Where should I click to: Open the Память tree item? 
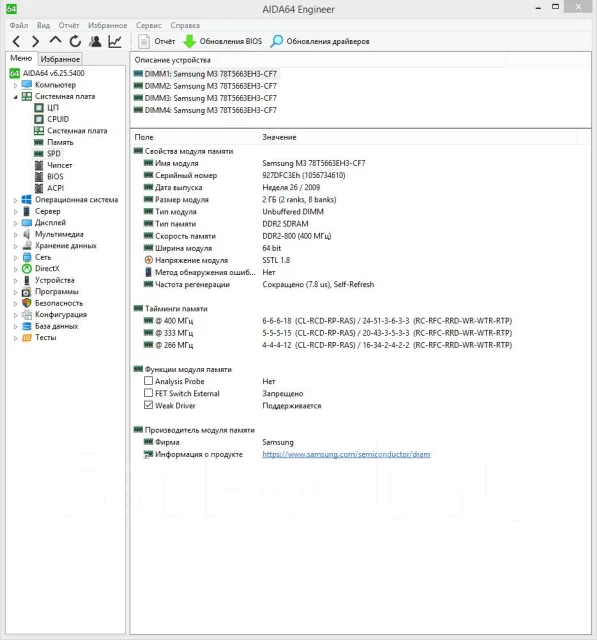point(60,142)
